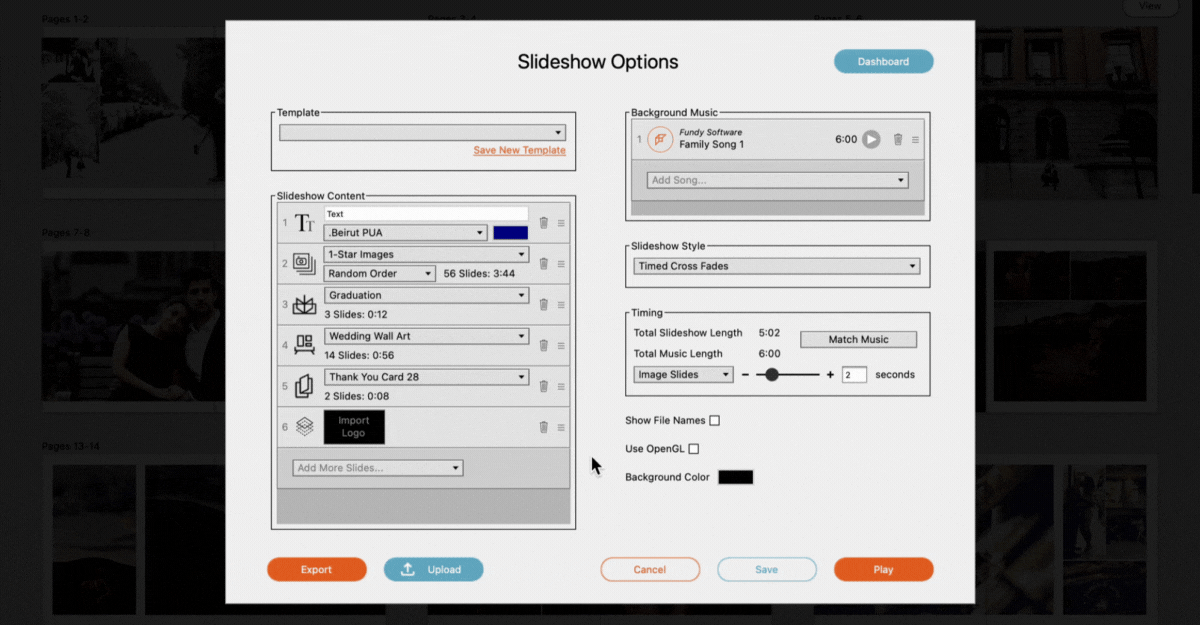Click the Upload button
Image resolution: width=1200 pixels, height=625 pixels.
pyautogui.click(x=434, y=569)
